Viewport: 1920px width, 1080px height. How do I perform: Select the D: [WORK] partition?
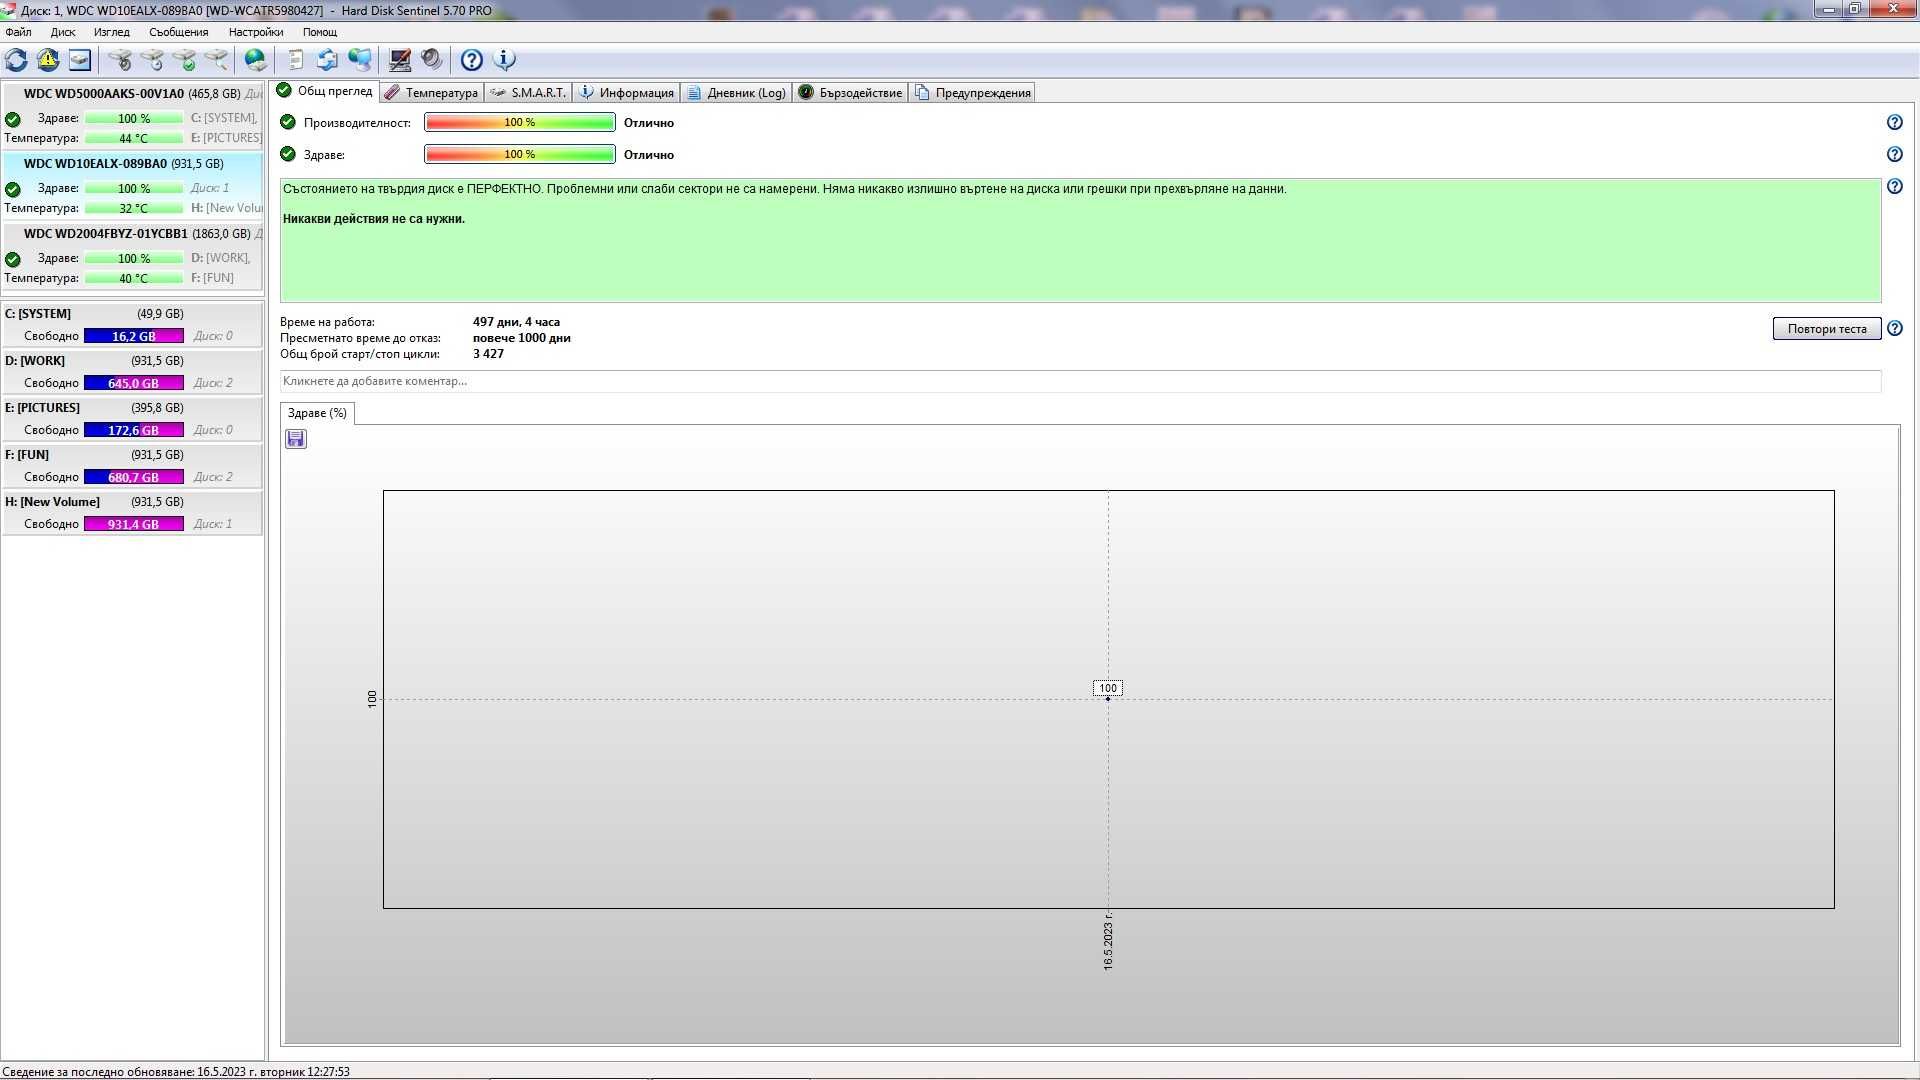132,372
